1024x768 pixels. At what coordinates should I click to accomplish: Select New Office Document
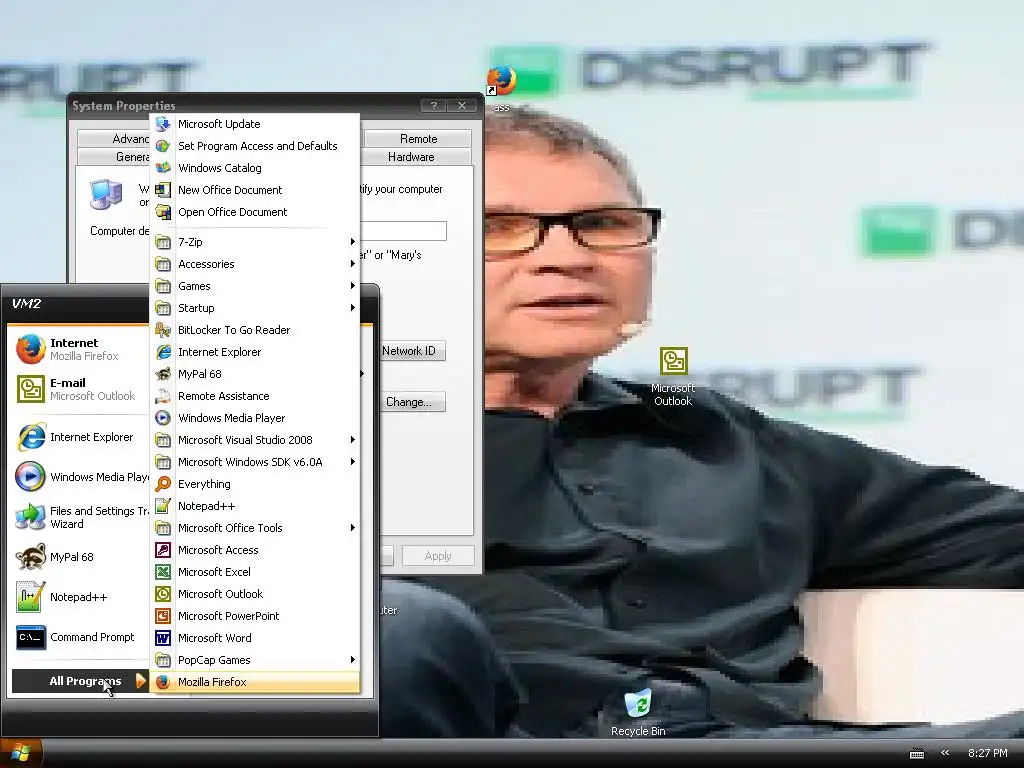pos(255,190)
